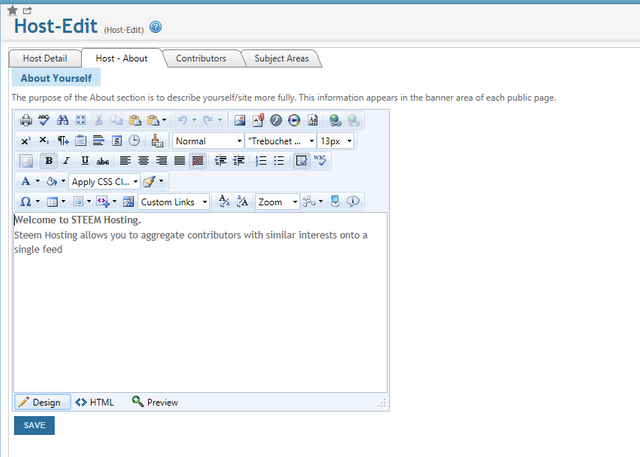Open the font foreground color picker
Image resolution: width=640 pixels, height=457 pixels.
[x=25, y=181]
